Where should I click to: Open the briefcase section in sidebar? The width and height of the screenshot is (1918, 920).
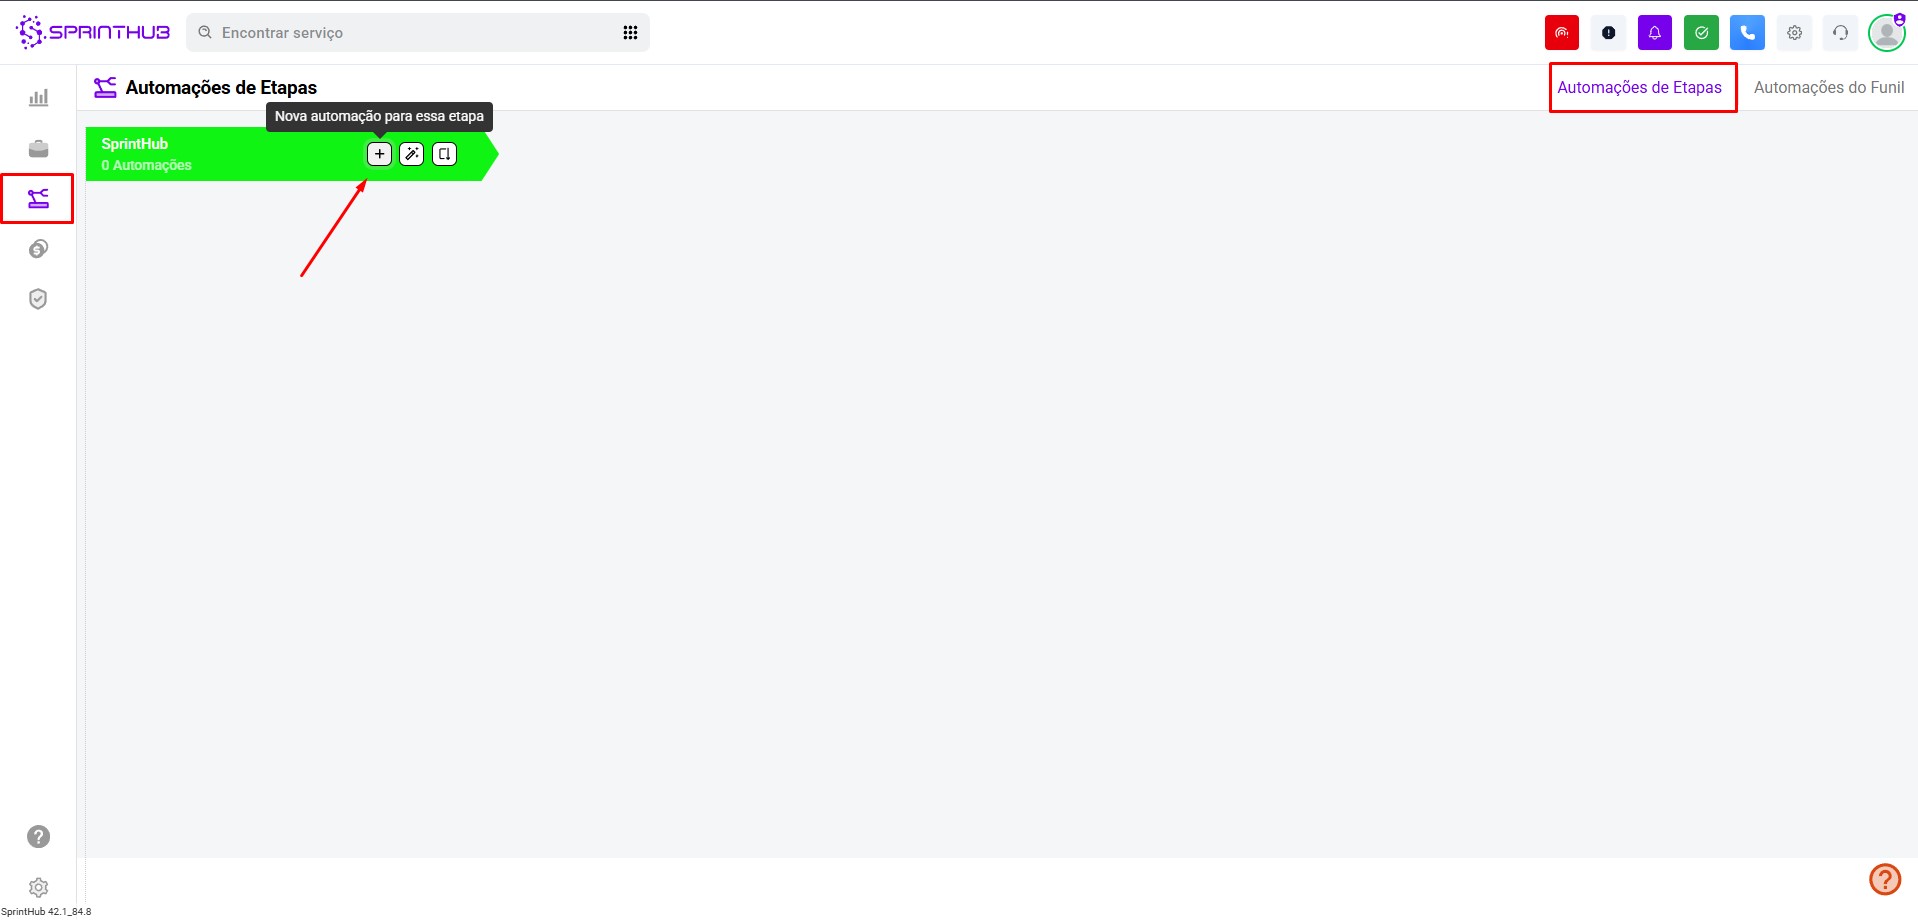pos(38,149)
